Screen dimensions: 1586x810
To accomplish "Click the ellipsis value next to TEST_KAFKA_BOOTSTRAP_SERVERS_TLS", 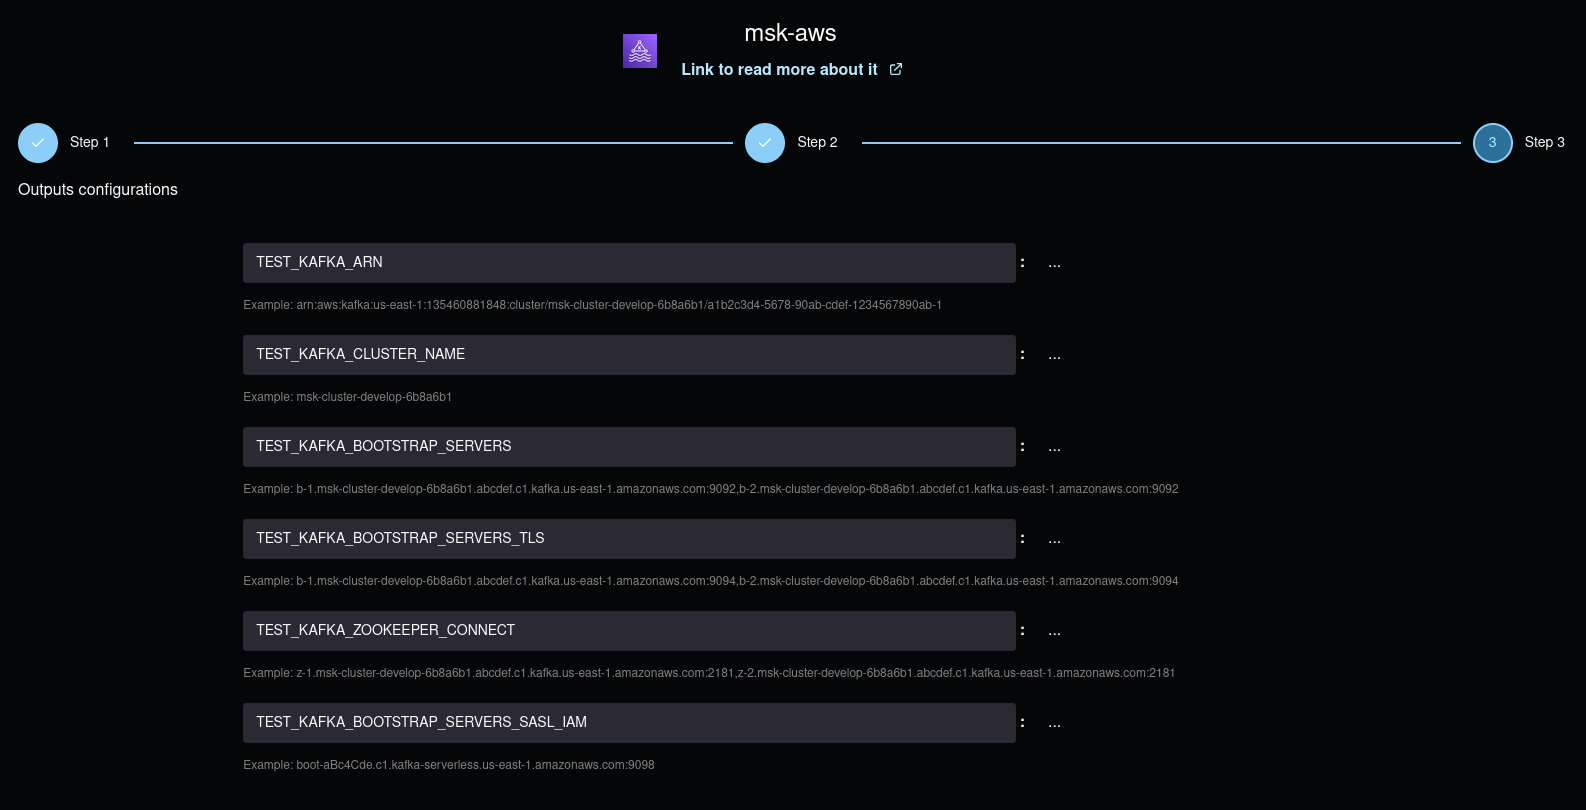I will tap(1054, 540).
